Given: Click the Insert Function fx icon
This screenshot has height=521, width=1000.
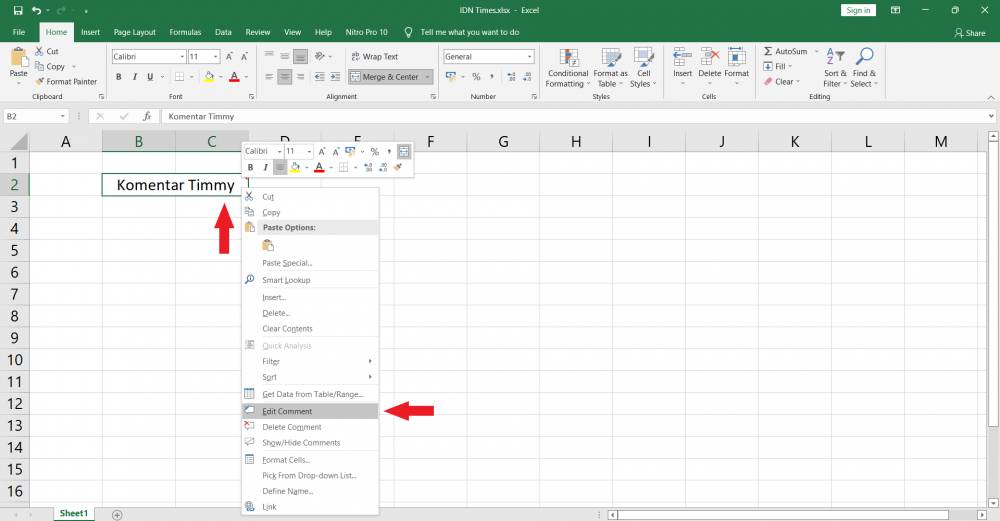Looking at the screenshot, I should (147, 116).
